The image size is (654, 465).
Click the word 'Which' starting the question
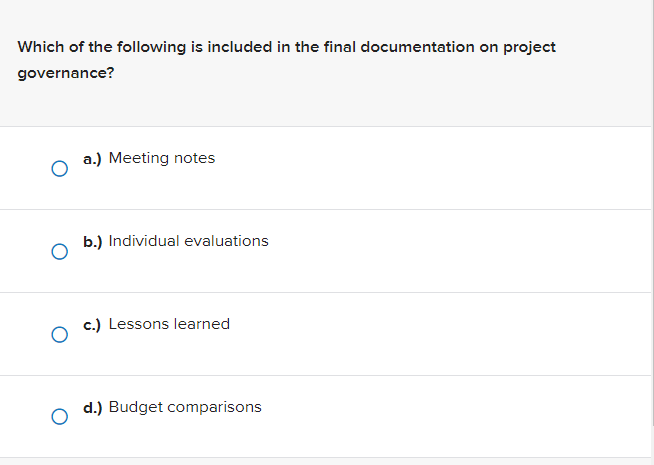pos(42,47)
